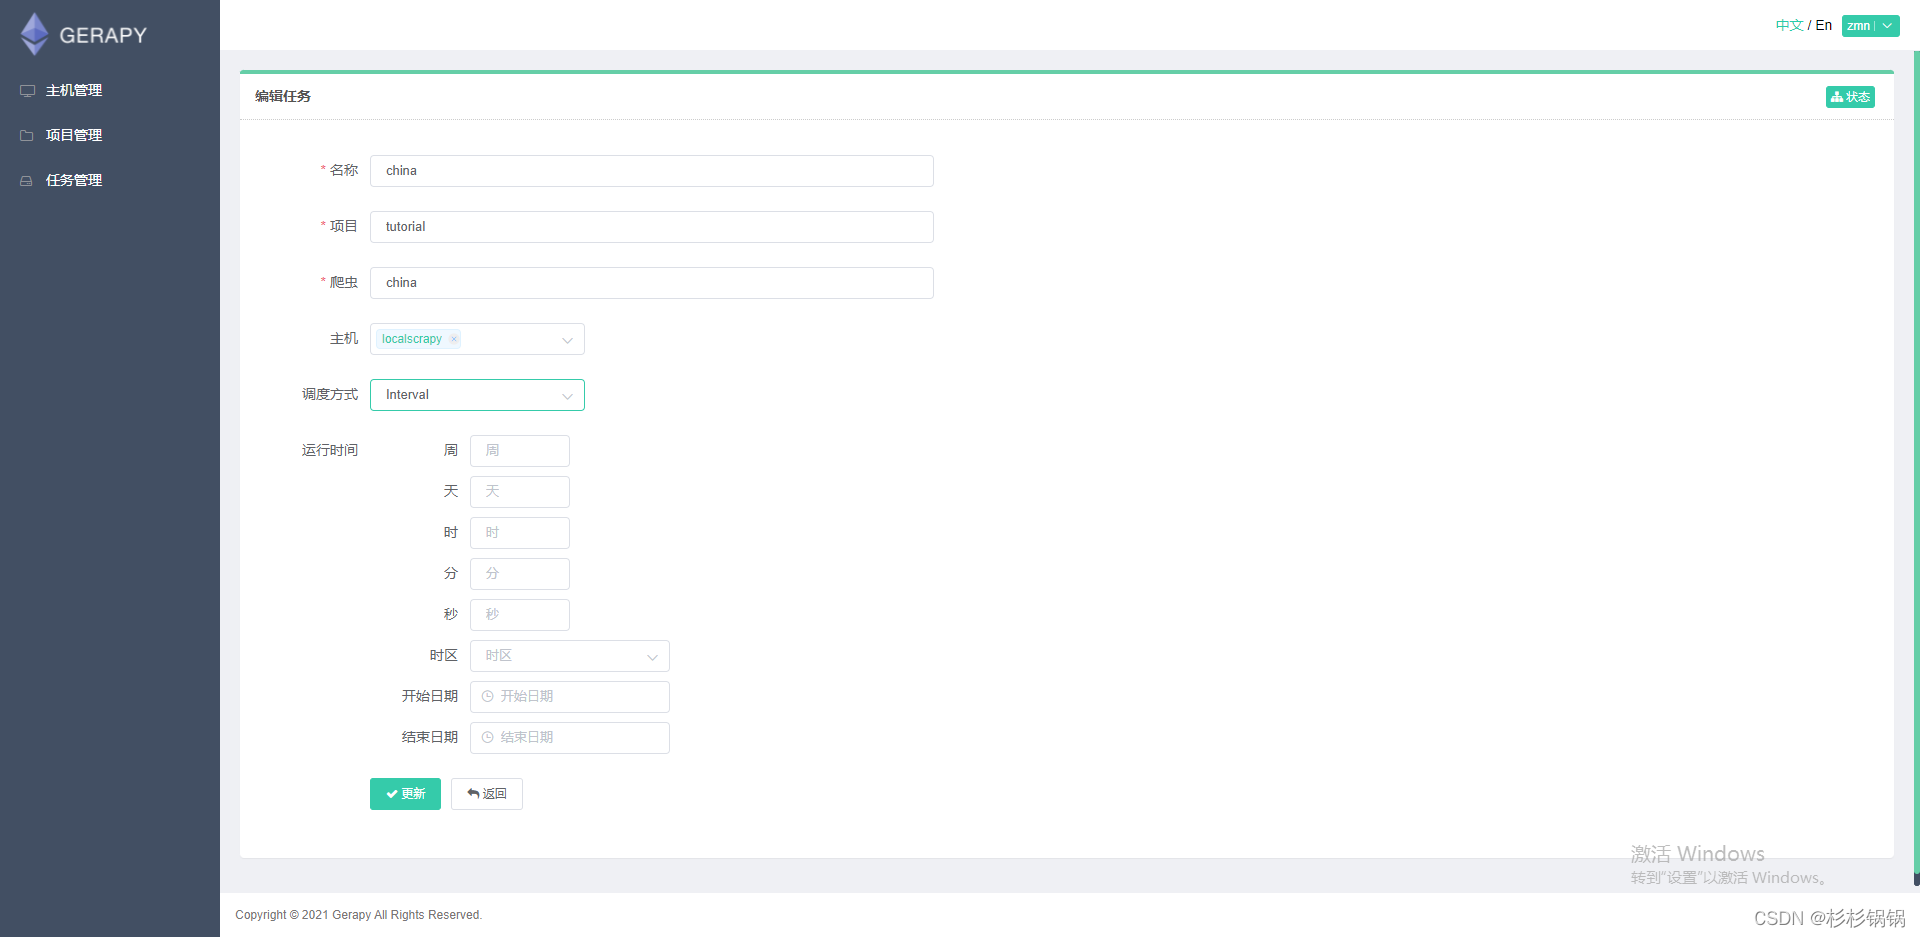
Task: Click clock icon in 开始日期 field
Action: pos(488,697)
